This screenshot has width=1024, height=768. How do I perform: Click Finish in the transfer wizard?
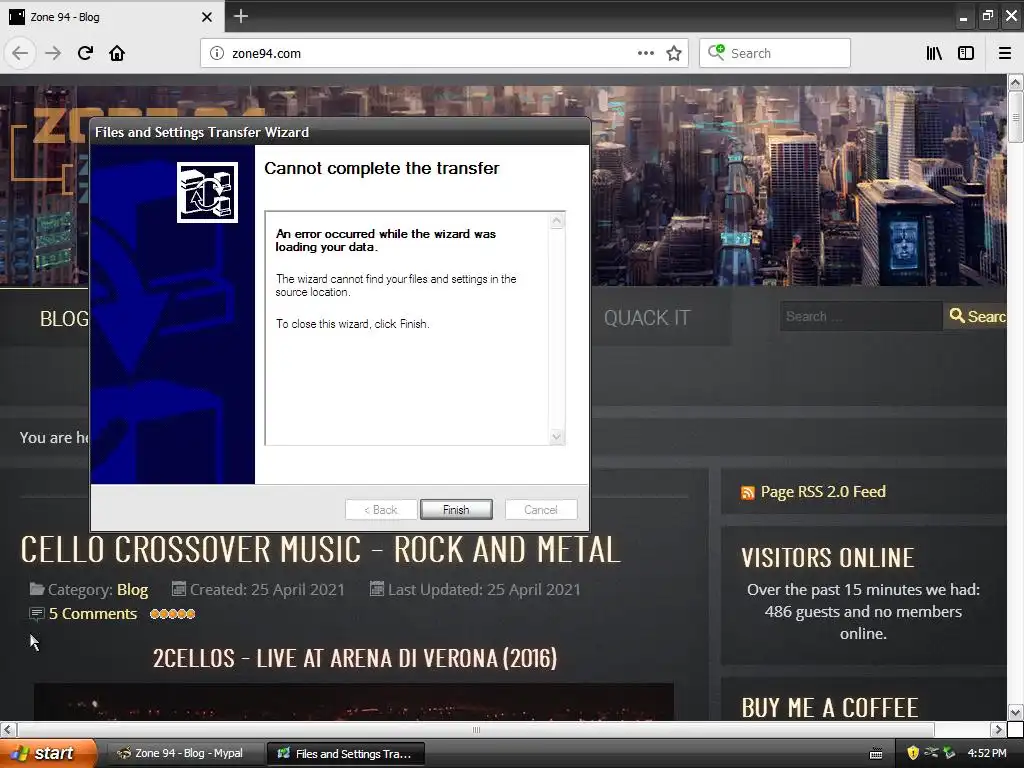click(x=456, y=509)
